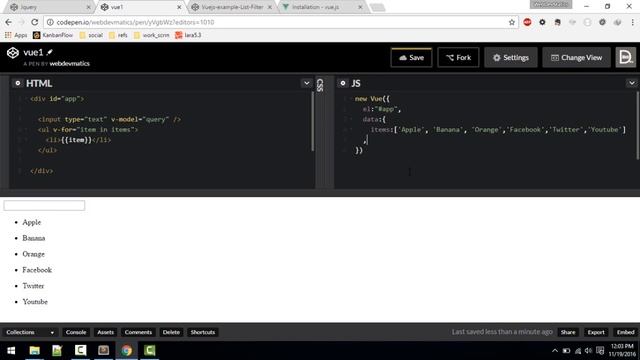Image resolution: width=640 pixels, height=360 pixels.
Task: Open Export options
Action: (596, 332)
